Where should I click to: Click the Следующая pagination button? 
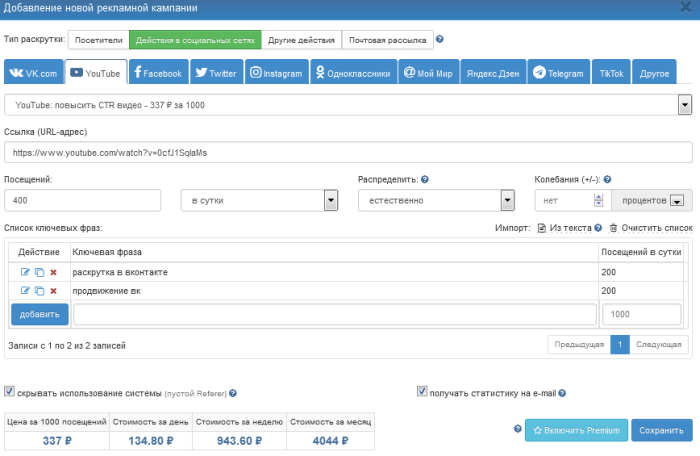pyautogui.click(x=659, y=344)
